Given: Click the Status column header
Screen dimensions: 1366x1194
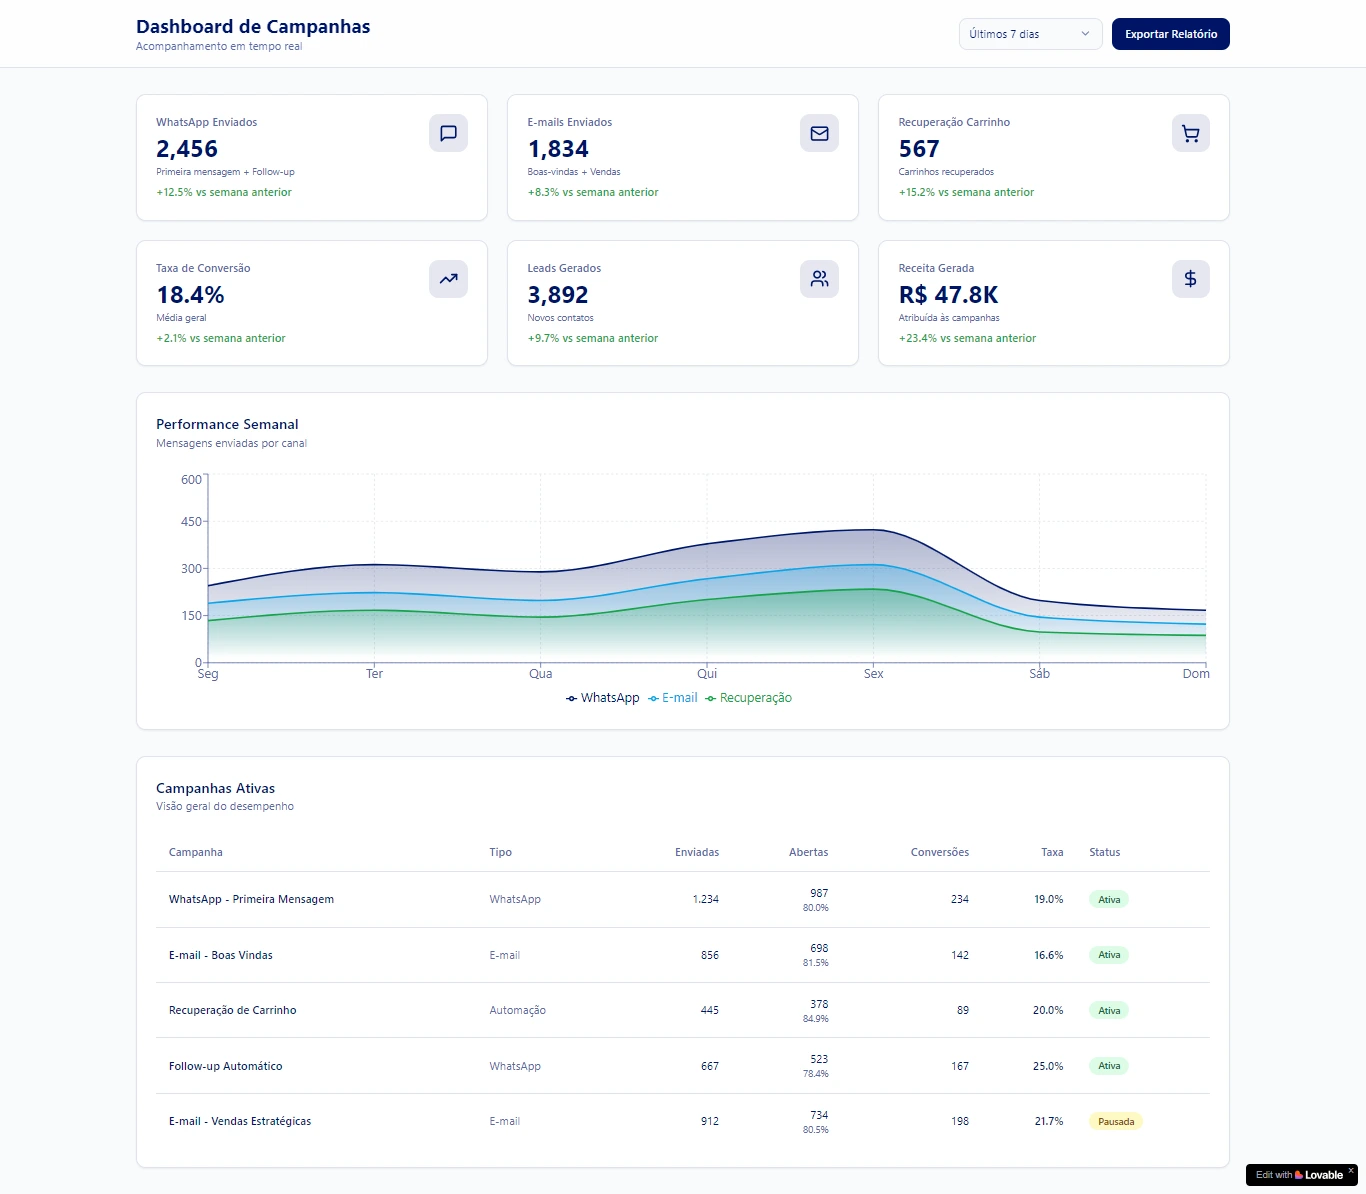Looking at the screenshot, I should (x=1104, y=853).
